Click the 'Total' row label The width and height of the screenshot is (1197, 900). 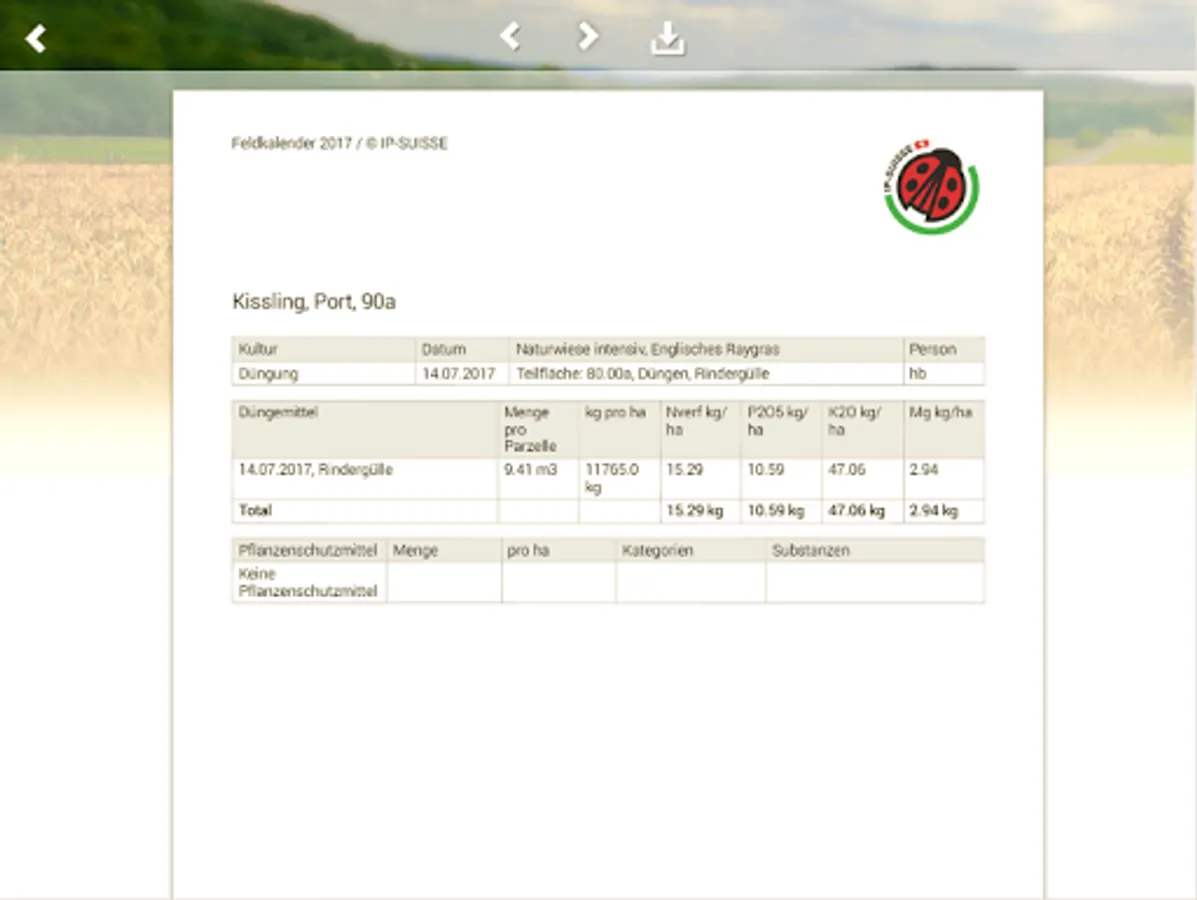pos(255,510)
